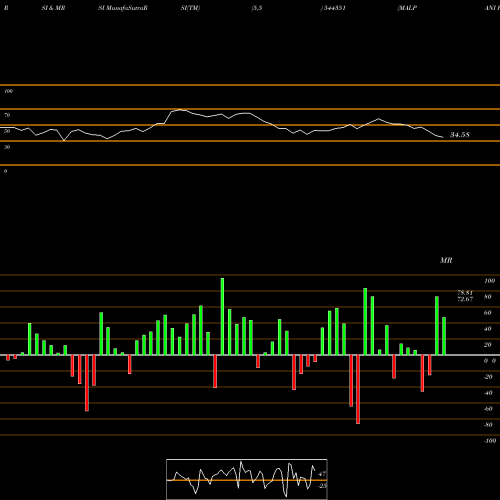This screenshot has height=500, width=500.
Task: Click the MR axis label 60
Action: tap(487, 313)
